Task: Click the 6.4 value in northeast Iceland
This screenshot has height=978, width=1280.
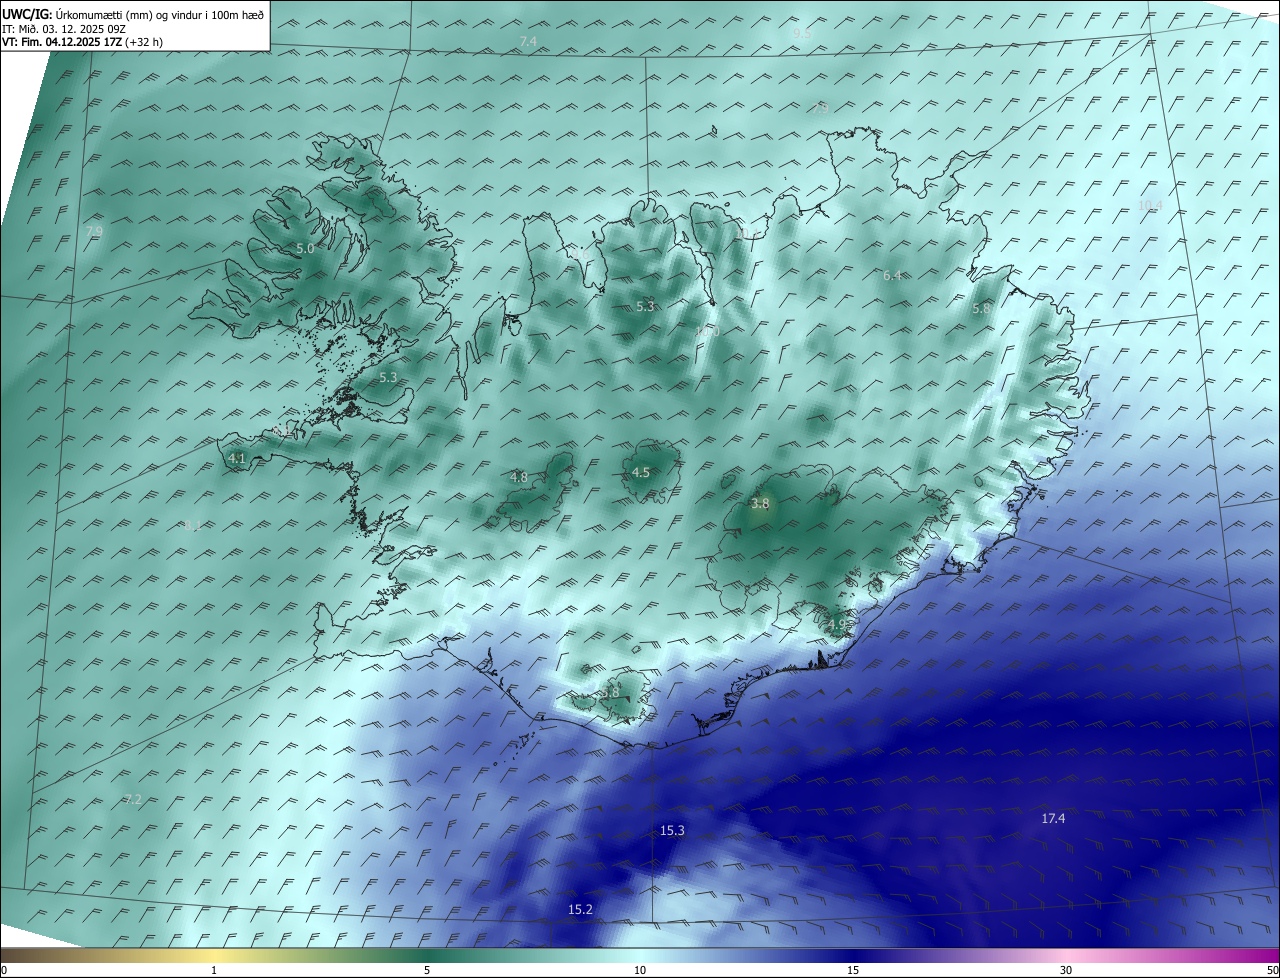Action: pos(892,275)
